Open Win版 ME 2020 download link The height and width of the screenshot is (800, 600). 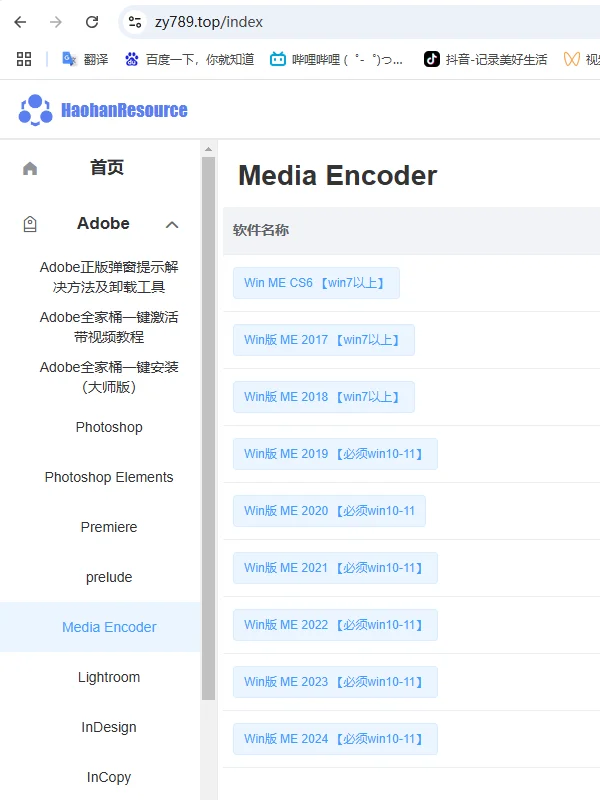click(329, 511)
